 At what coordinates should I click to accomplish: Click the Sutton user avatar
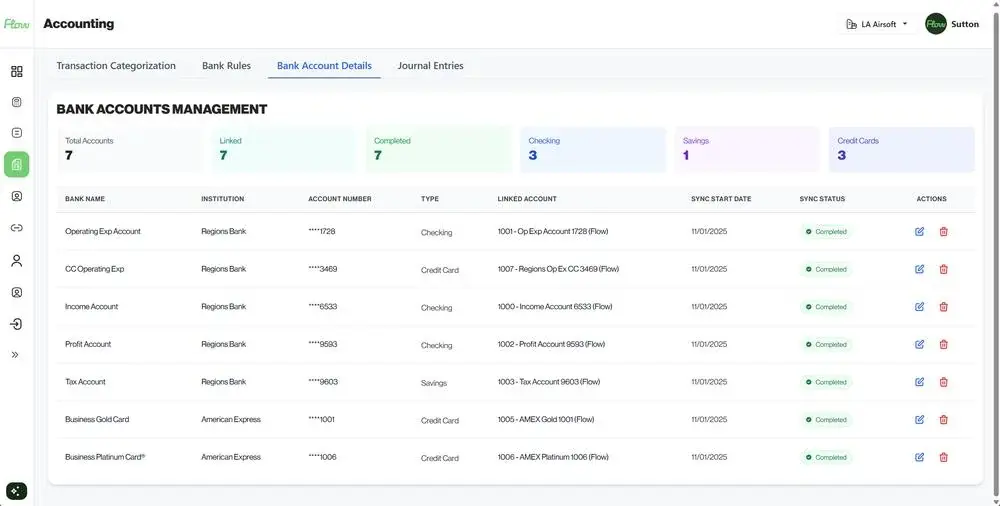pos(936,24)
